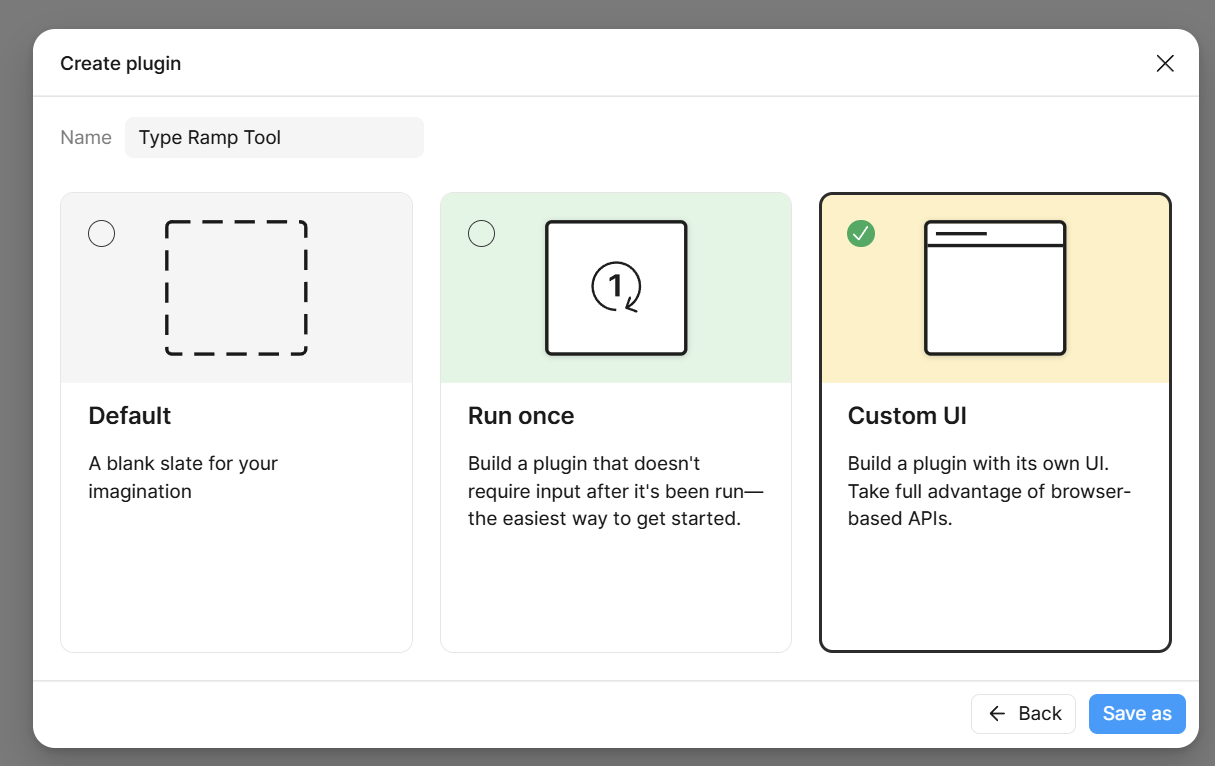Click the Custom UI window illustration
The image size is (1215, 766).
pyautogui.click(x=995, y=288)
